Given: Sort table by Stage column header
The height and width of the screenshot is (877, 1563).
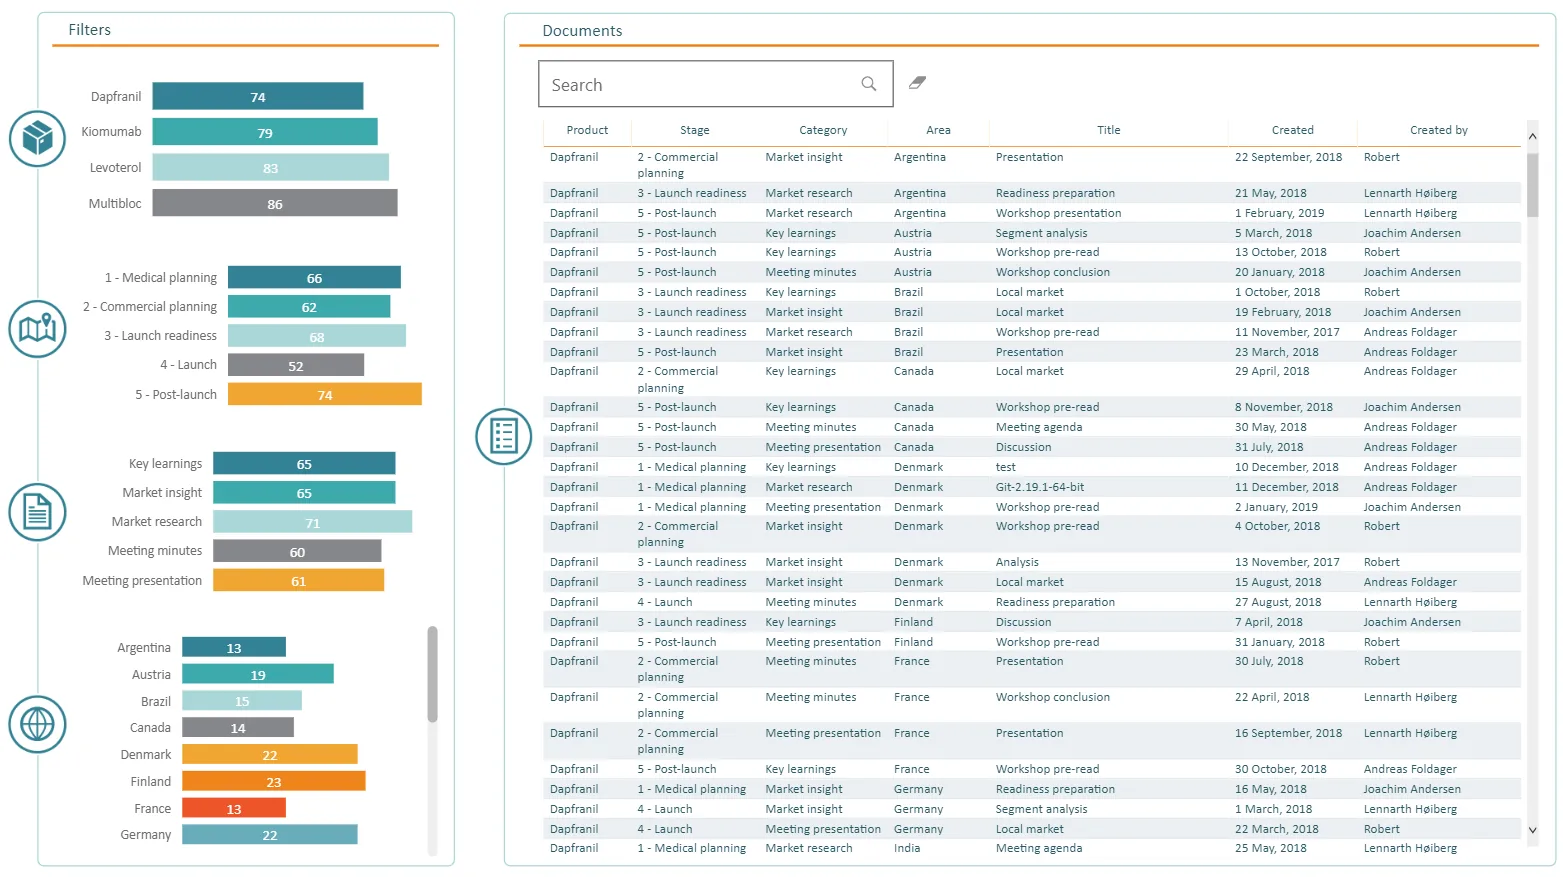Looking at the screenshot, I should pos(695,130).
